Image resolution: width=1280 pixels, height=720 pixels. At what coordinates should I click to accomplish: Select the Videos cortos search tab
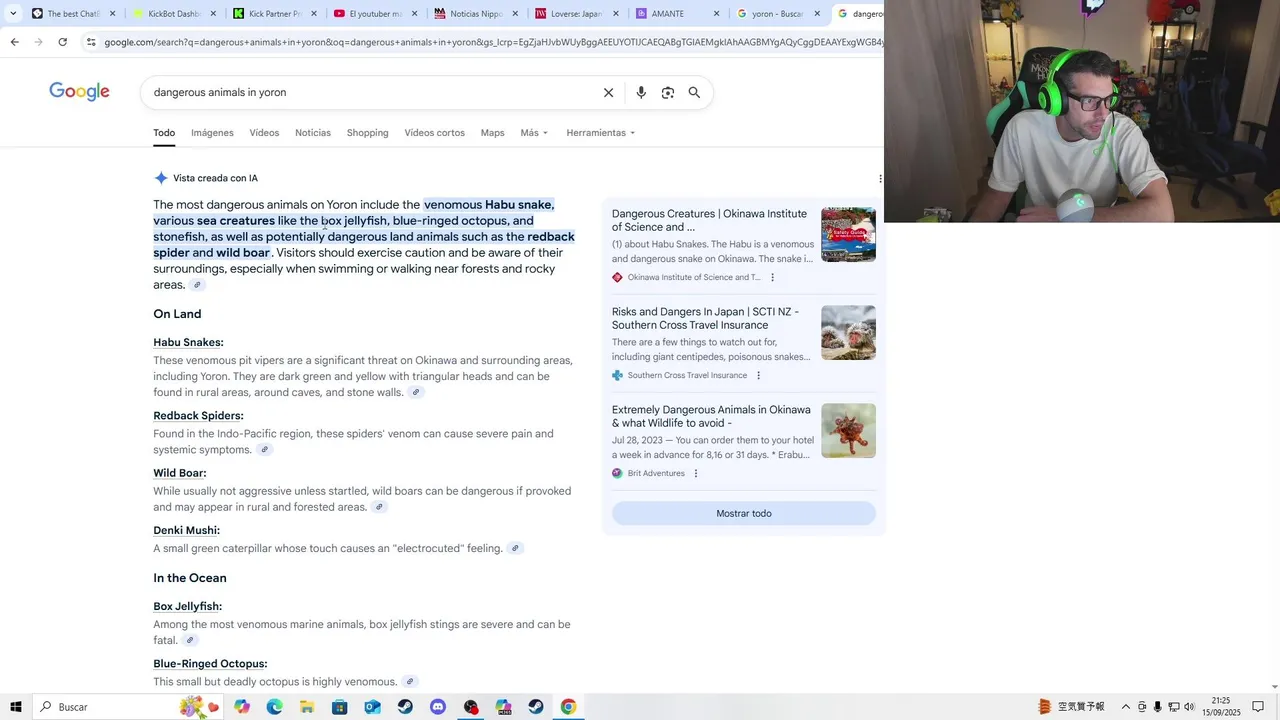pos(434,133)
